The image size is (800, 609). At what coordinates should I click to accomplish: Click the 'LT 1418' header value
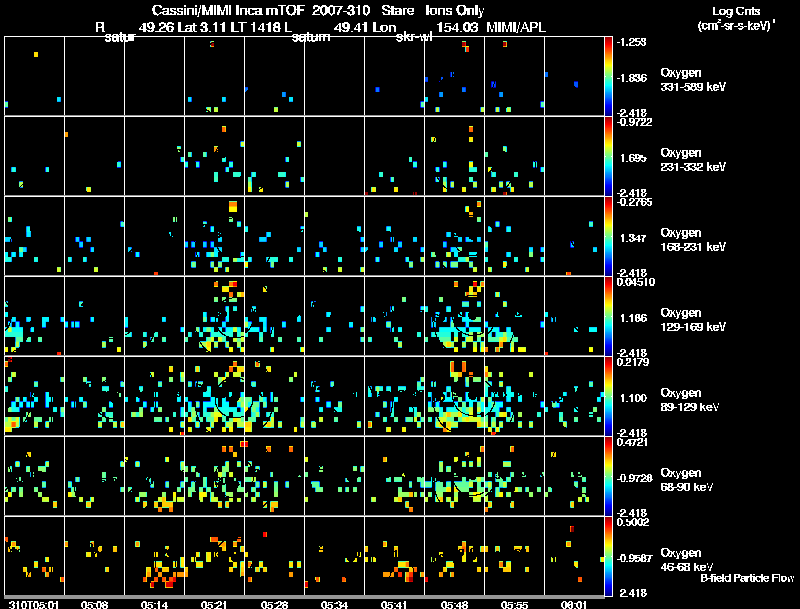257,28
